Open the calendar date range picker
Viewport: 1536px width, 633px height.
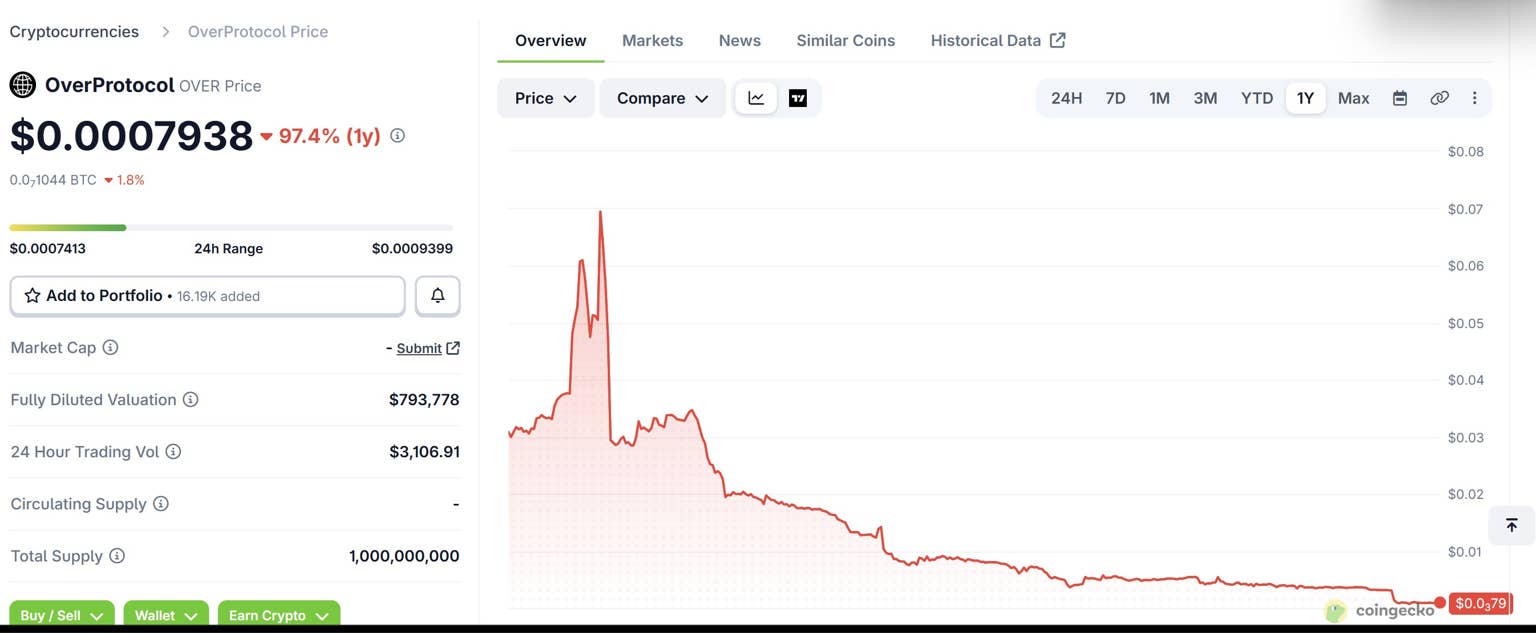click(x=1400, y=98)
